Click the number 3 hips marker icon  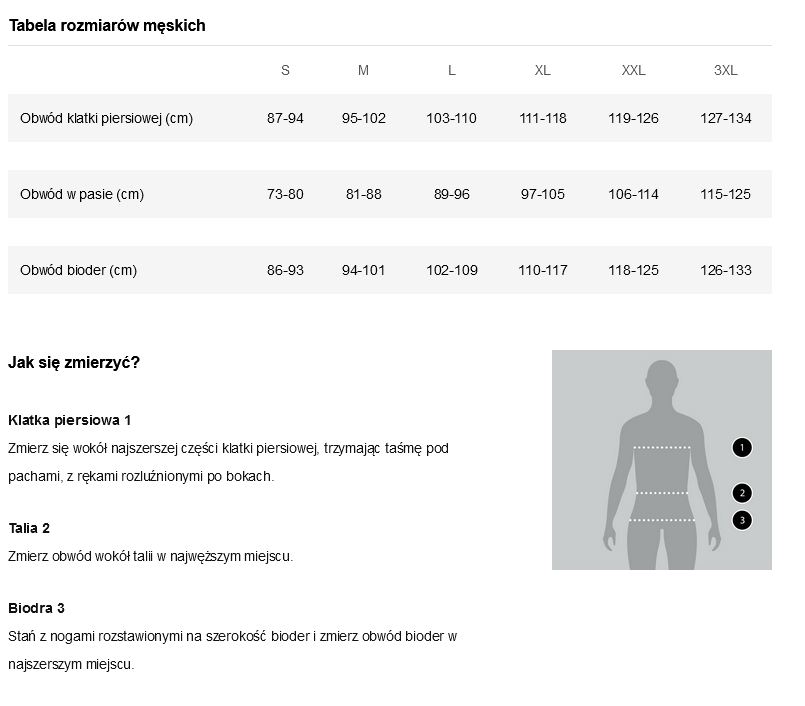[741, 519]
